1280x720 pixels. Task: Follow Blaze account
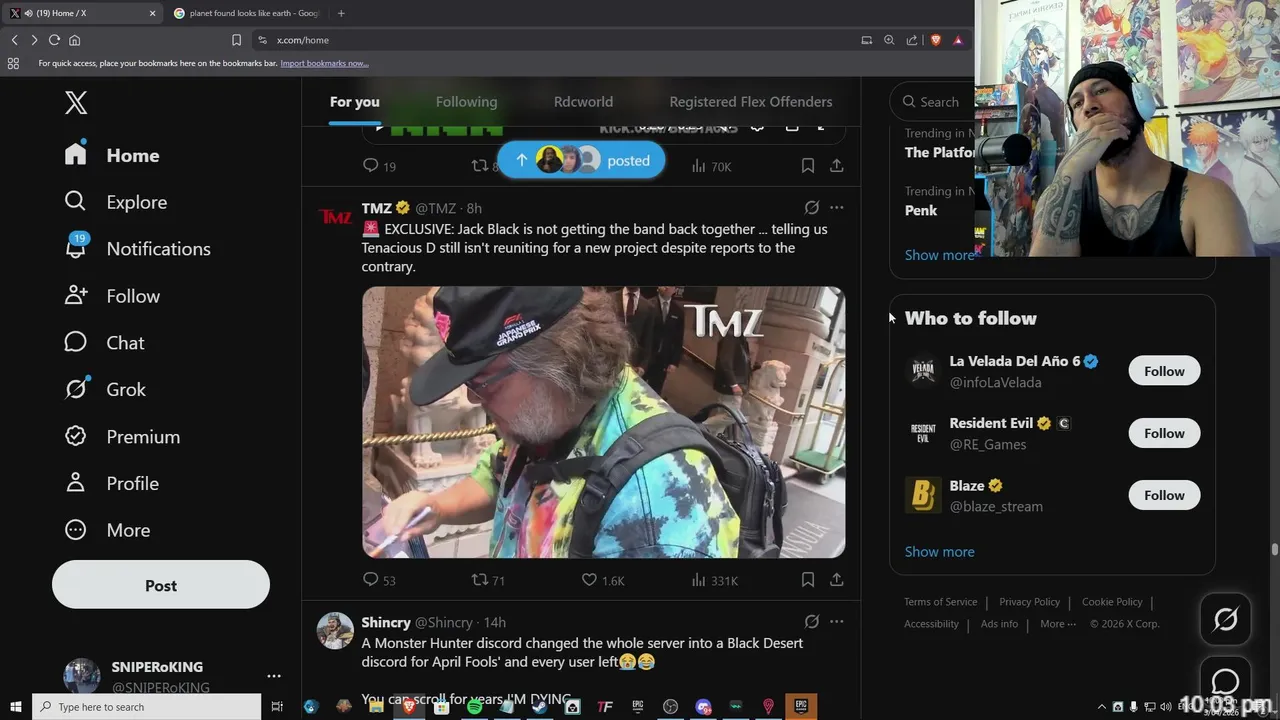click(1164, 495)
